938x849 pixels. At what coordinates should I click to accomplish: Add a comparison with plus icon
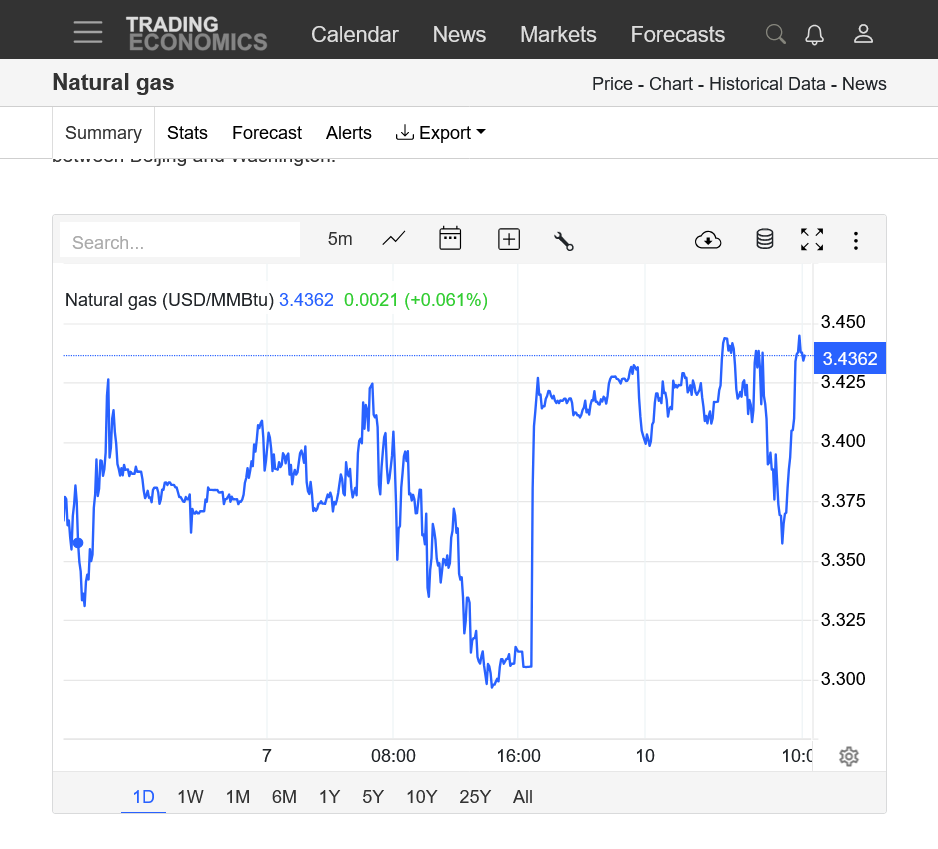509,239
